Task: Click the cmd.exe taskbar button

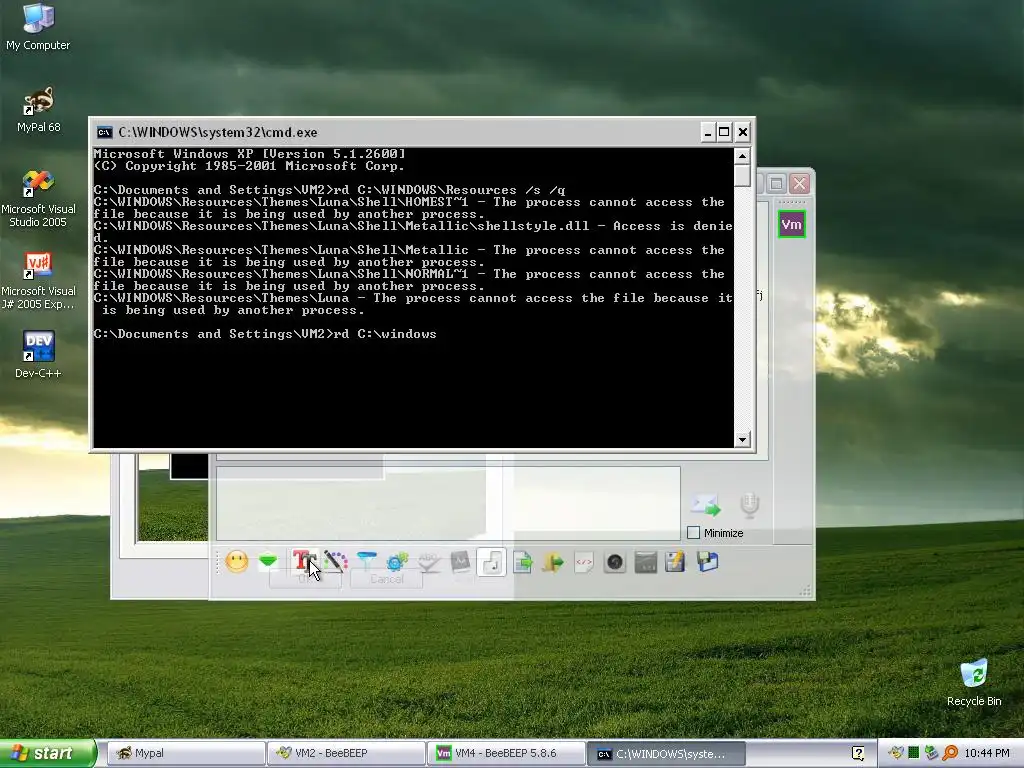Action: (x=666, y=753)
